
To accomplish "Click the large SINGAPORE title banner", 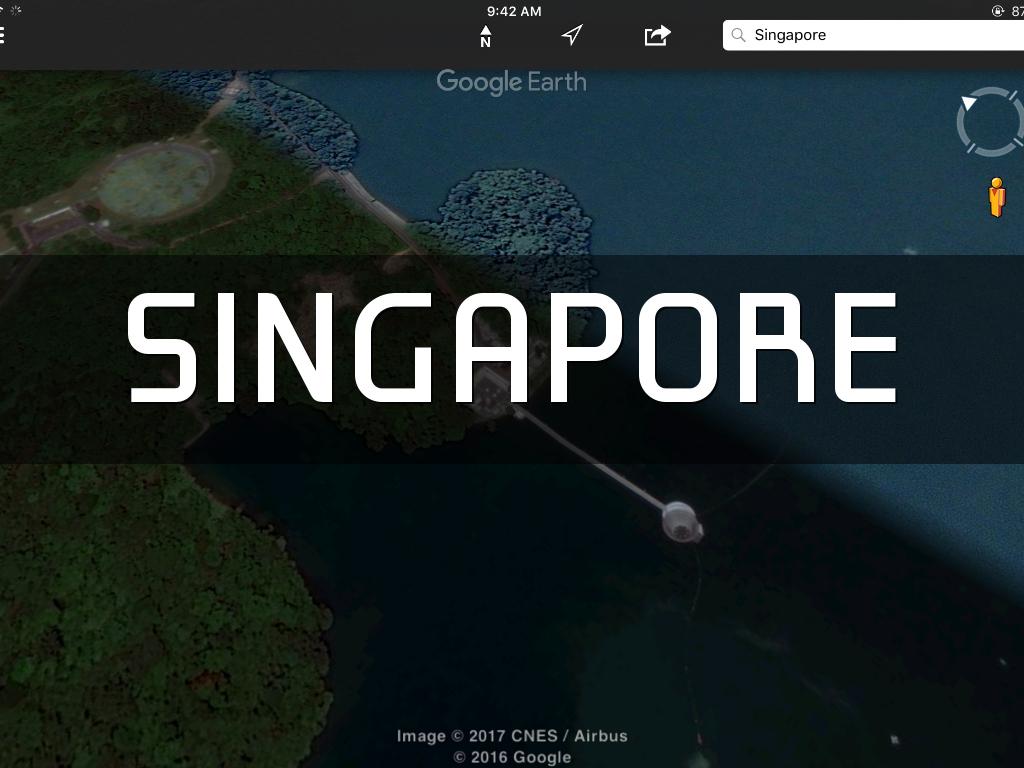I will click(512, 348).
